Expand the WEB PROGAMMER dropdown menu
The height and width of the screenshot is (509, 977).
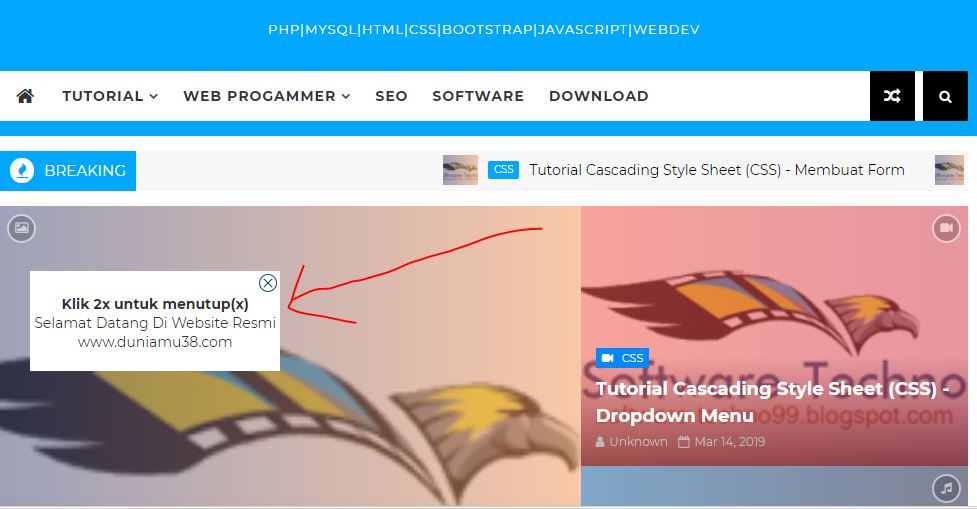coord(267,96)
